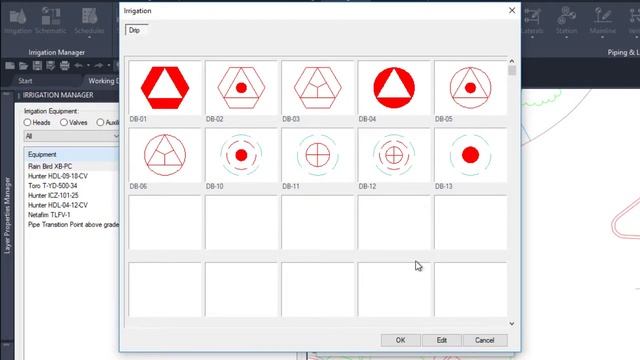
Task: Cancel the Irrigation symbol dialog
Action: pyautogui.click(x=485, y=340)
